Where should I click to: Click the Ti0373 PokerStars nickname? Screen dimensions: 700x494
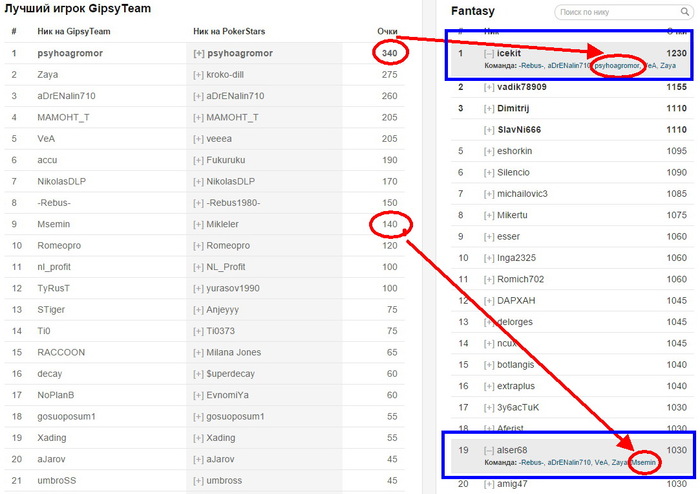(x=220, y=331)
